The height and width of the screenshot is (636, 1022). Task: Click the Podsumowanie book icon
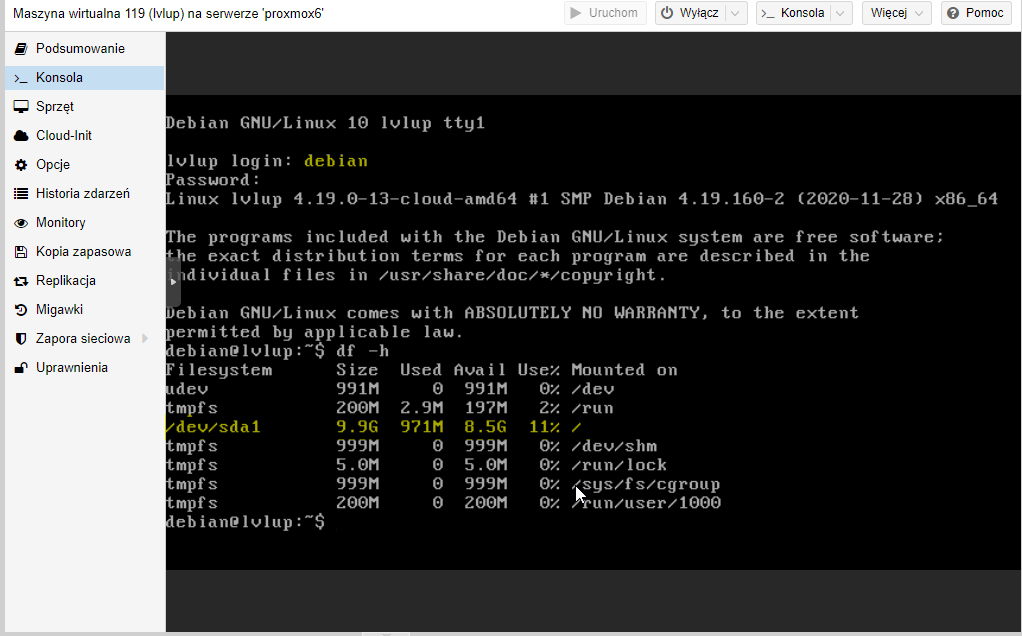21,49
